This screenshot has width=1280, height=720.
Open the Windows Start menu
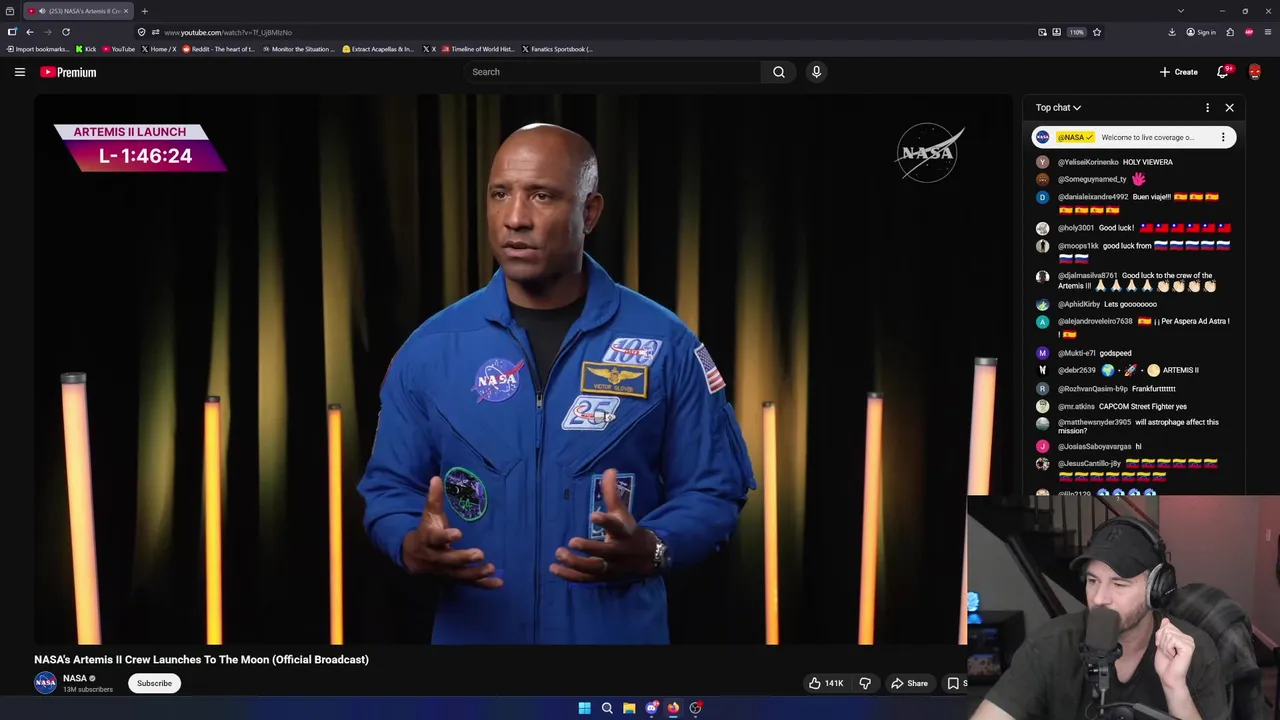[584, 708]
